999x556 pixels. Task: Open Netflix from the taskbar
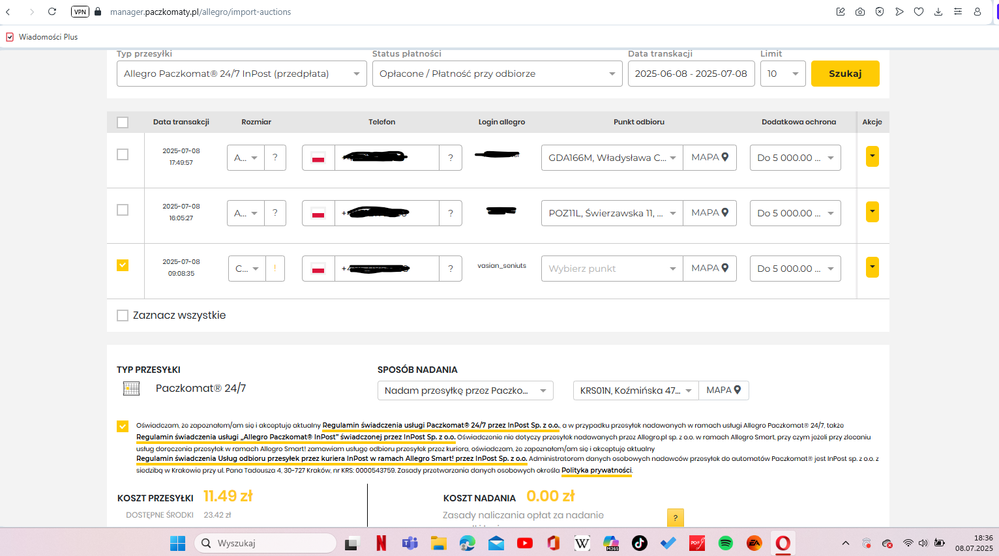pos(381,543)
